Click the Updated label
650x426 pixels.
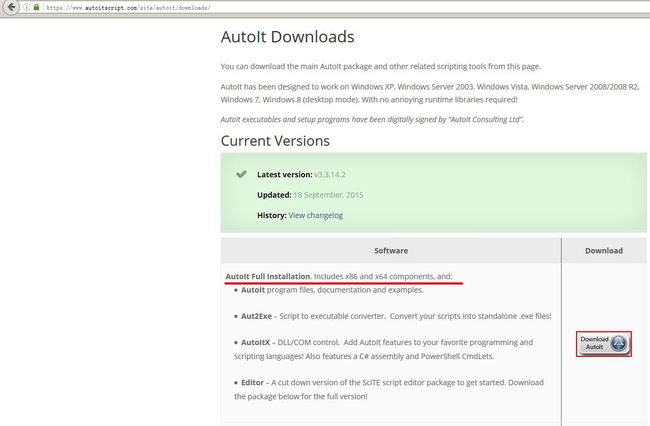point(274,195)
